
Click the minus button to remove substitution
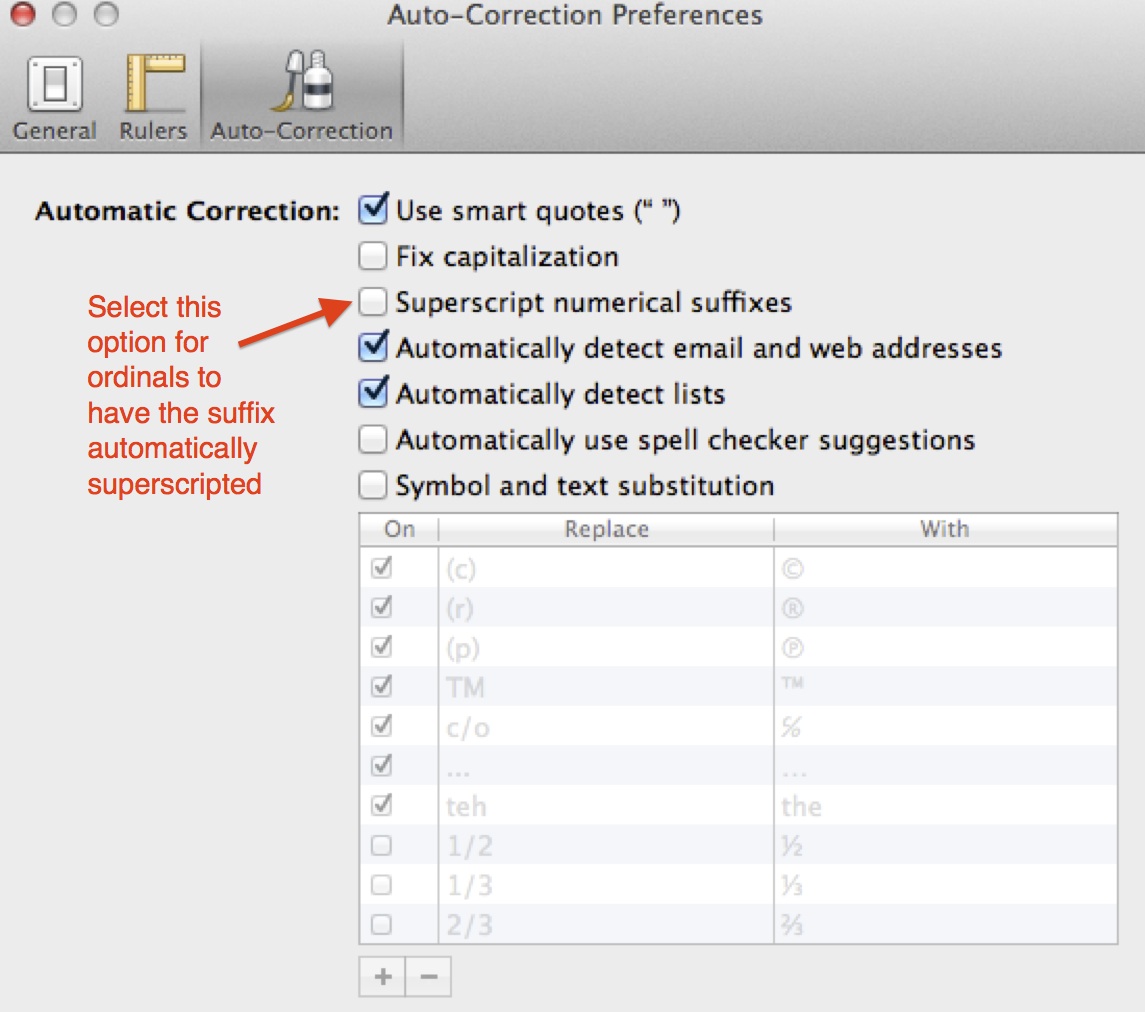(x=428, y=976)
